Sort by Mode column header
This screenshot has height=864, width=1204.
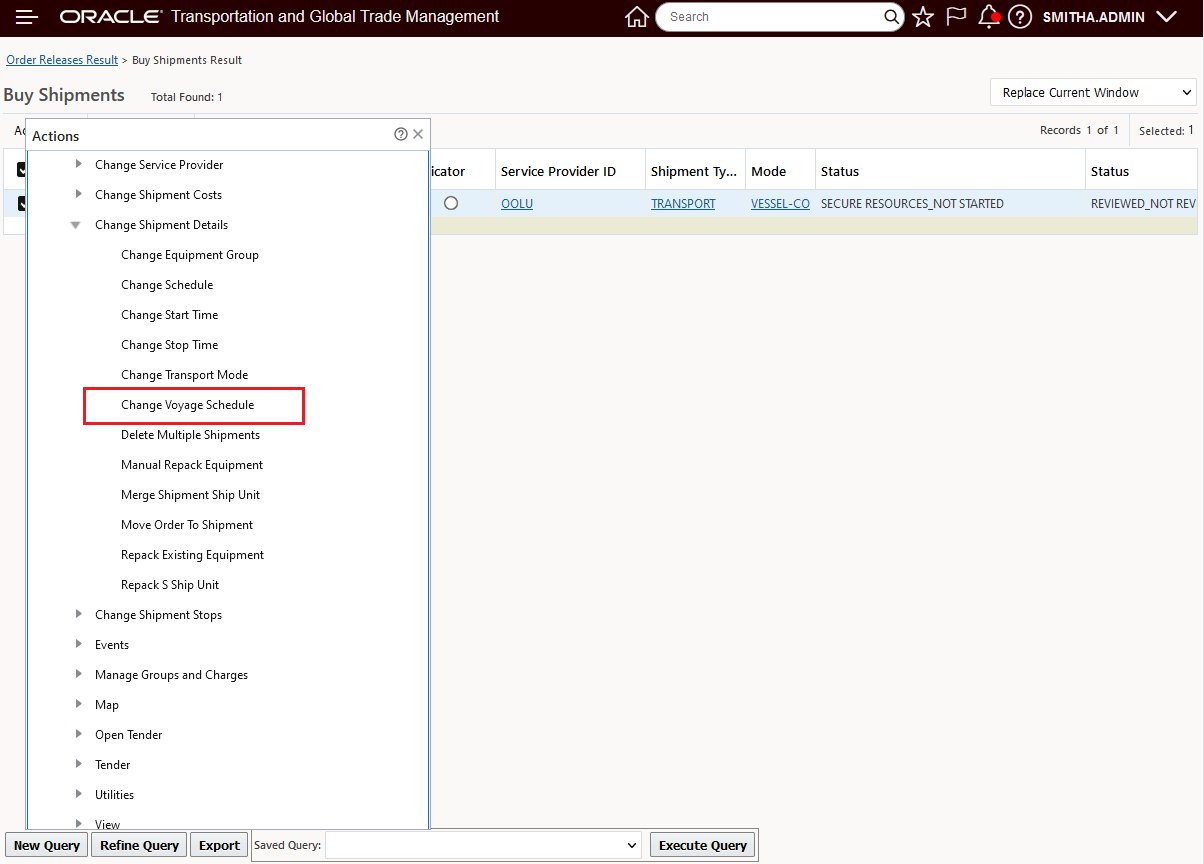pyautogui.click(x=769, y=172)
